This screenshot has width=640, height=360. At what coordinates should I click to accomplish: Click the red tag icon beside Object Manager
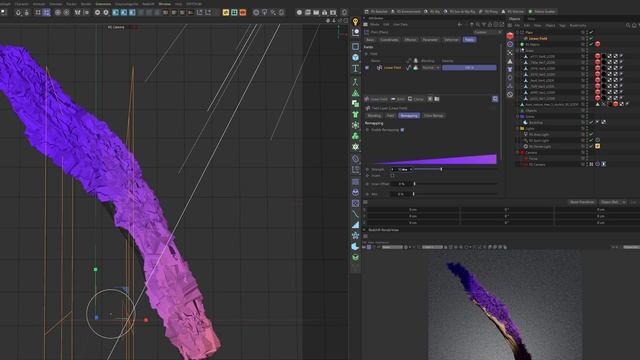[510, 36]
